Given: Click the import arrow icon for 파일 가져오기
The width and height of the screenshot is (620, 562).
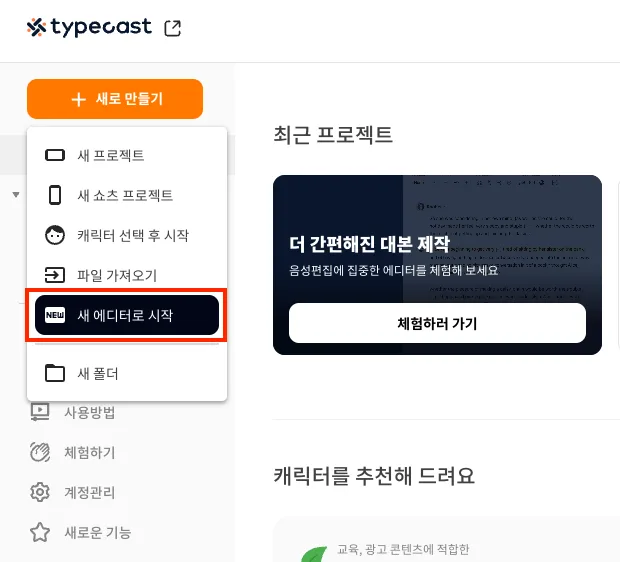Looking at the screenshot, I should coord(55,275).
